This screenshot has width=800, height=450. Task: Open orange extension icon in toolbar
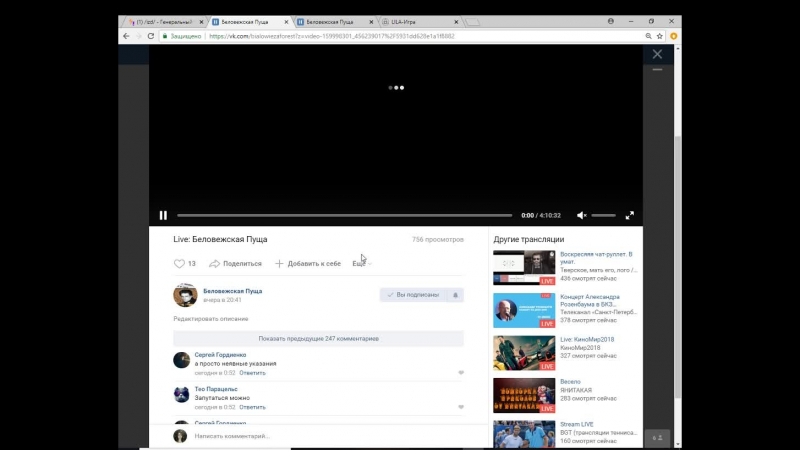[x=673, y=36]
